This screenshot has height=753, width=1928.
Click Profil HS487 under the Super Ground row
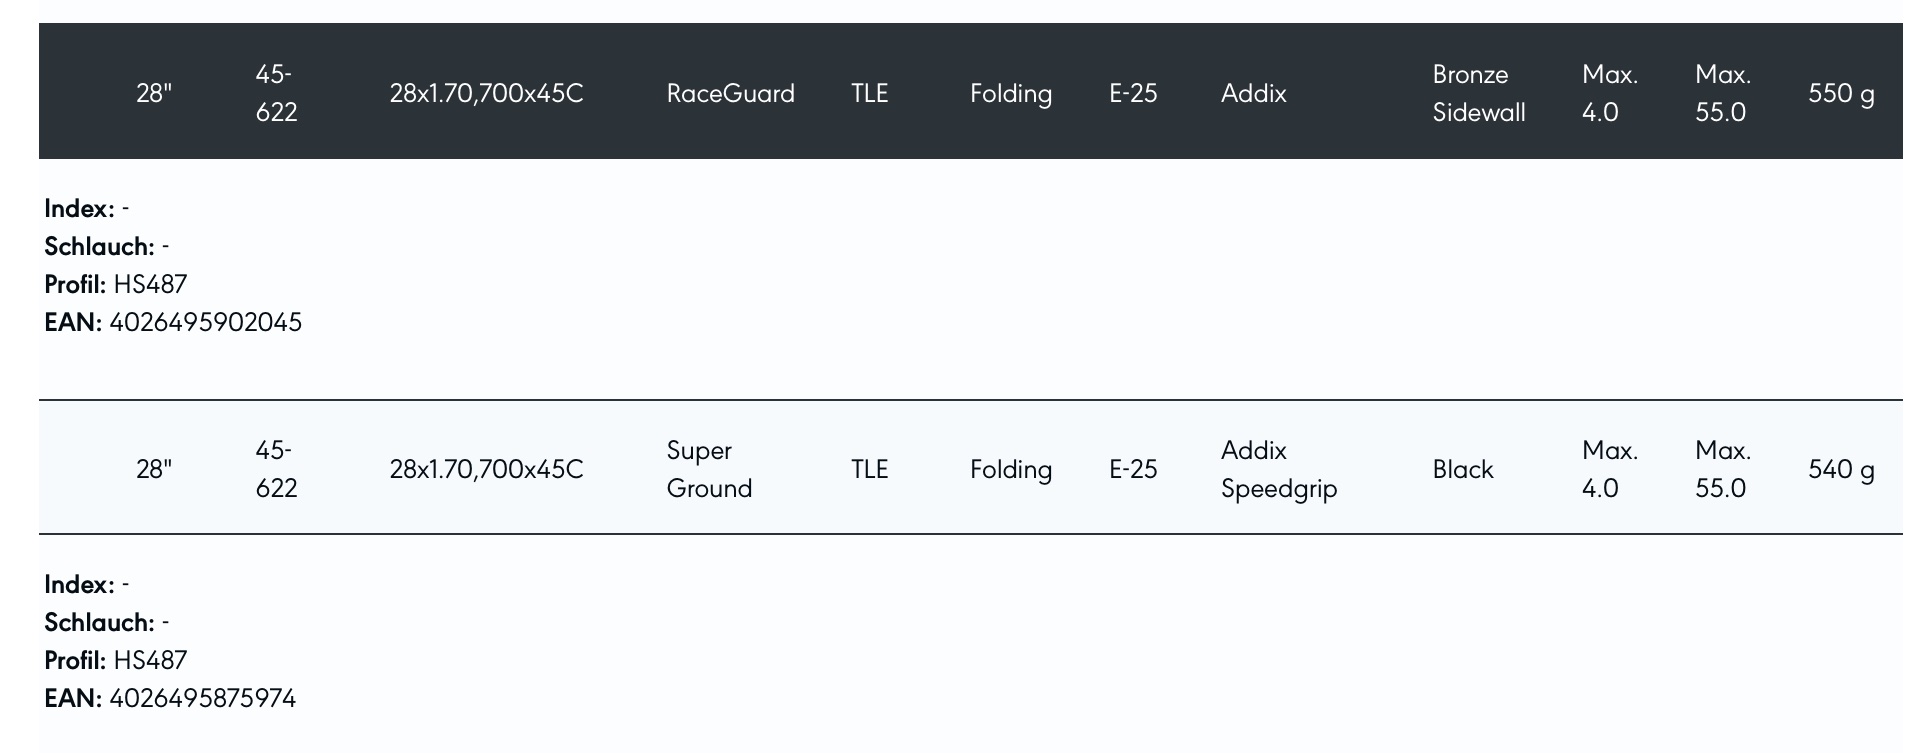pyautogui.click(x=150, y=660)
